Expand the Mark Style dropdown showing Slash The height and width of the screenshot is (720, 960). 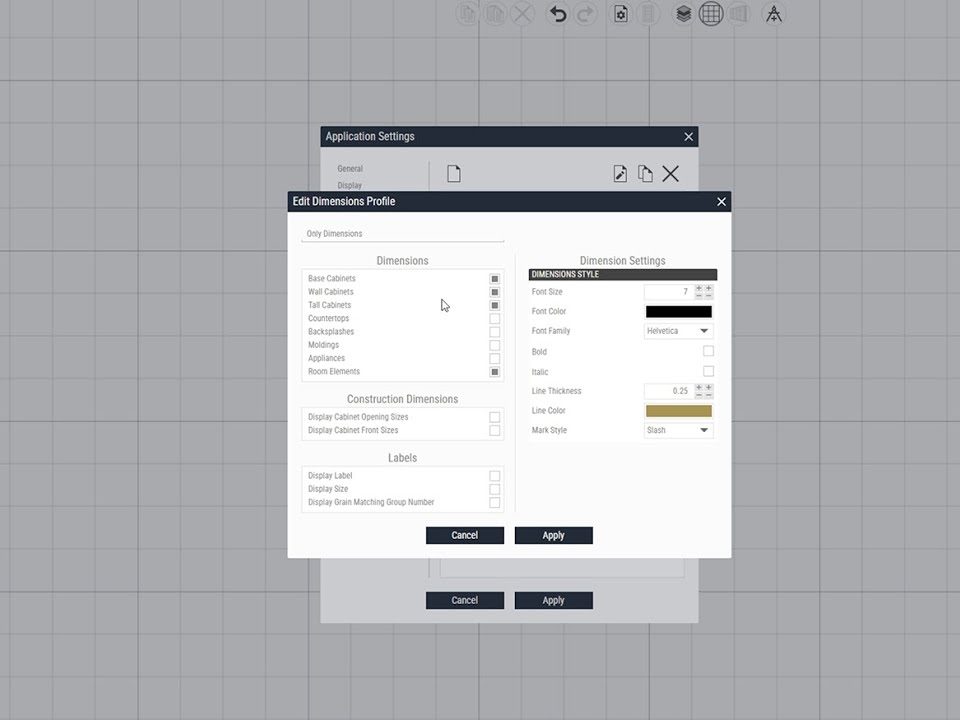coord(678,430)
